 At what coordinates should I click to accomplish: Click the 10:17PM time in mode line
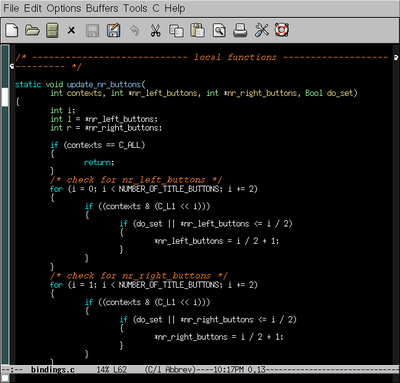click(x=228, y=369)
